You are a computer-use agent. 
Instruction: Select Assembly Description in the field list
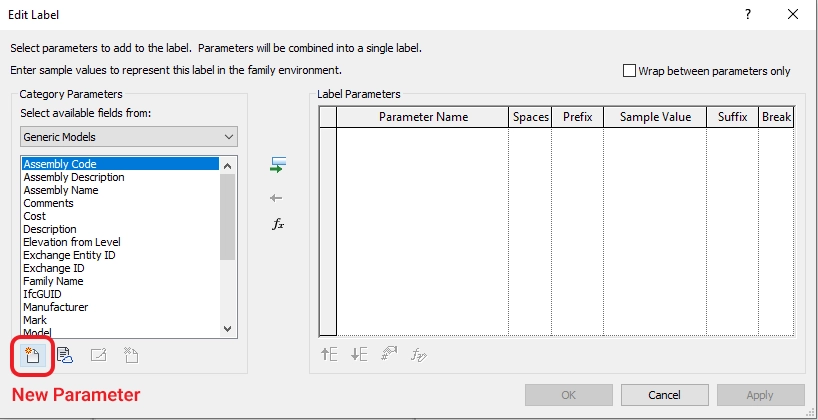74,177
